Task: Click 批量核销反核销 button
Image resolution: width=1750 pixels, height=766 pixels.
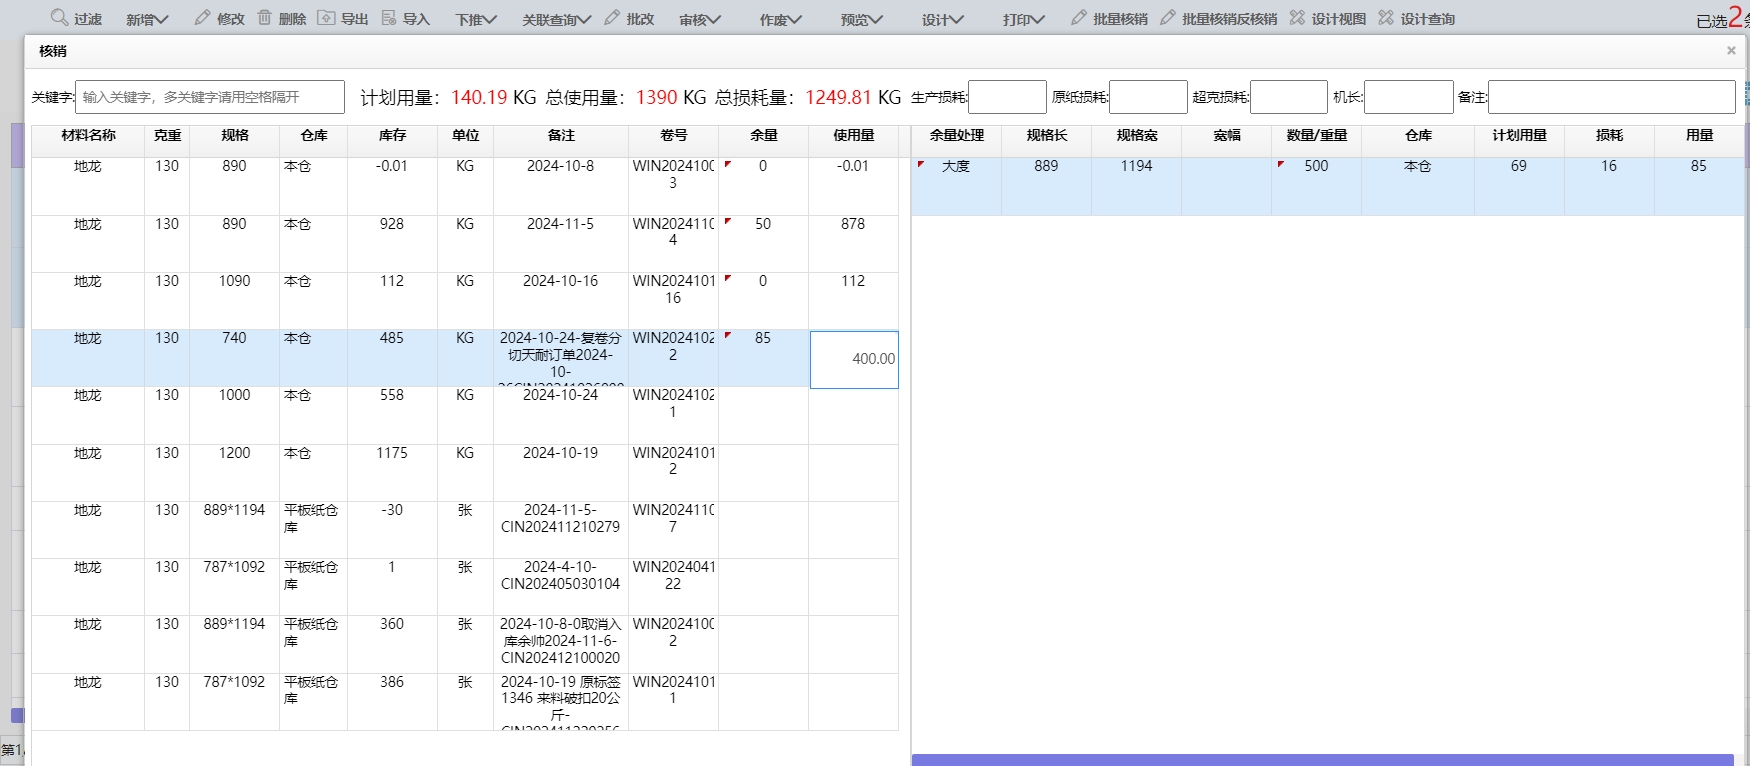Action: click(1219, 19)
